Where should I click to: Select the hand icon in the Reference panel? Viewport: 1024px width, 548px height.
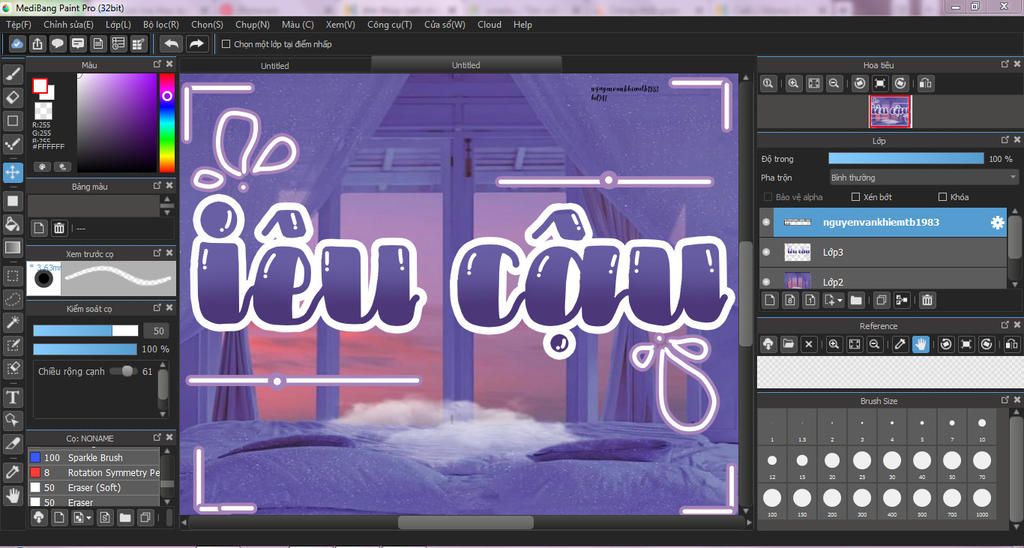pyautogui.click(x=921, y=344)
